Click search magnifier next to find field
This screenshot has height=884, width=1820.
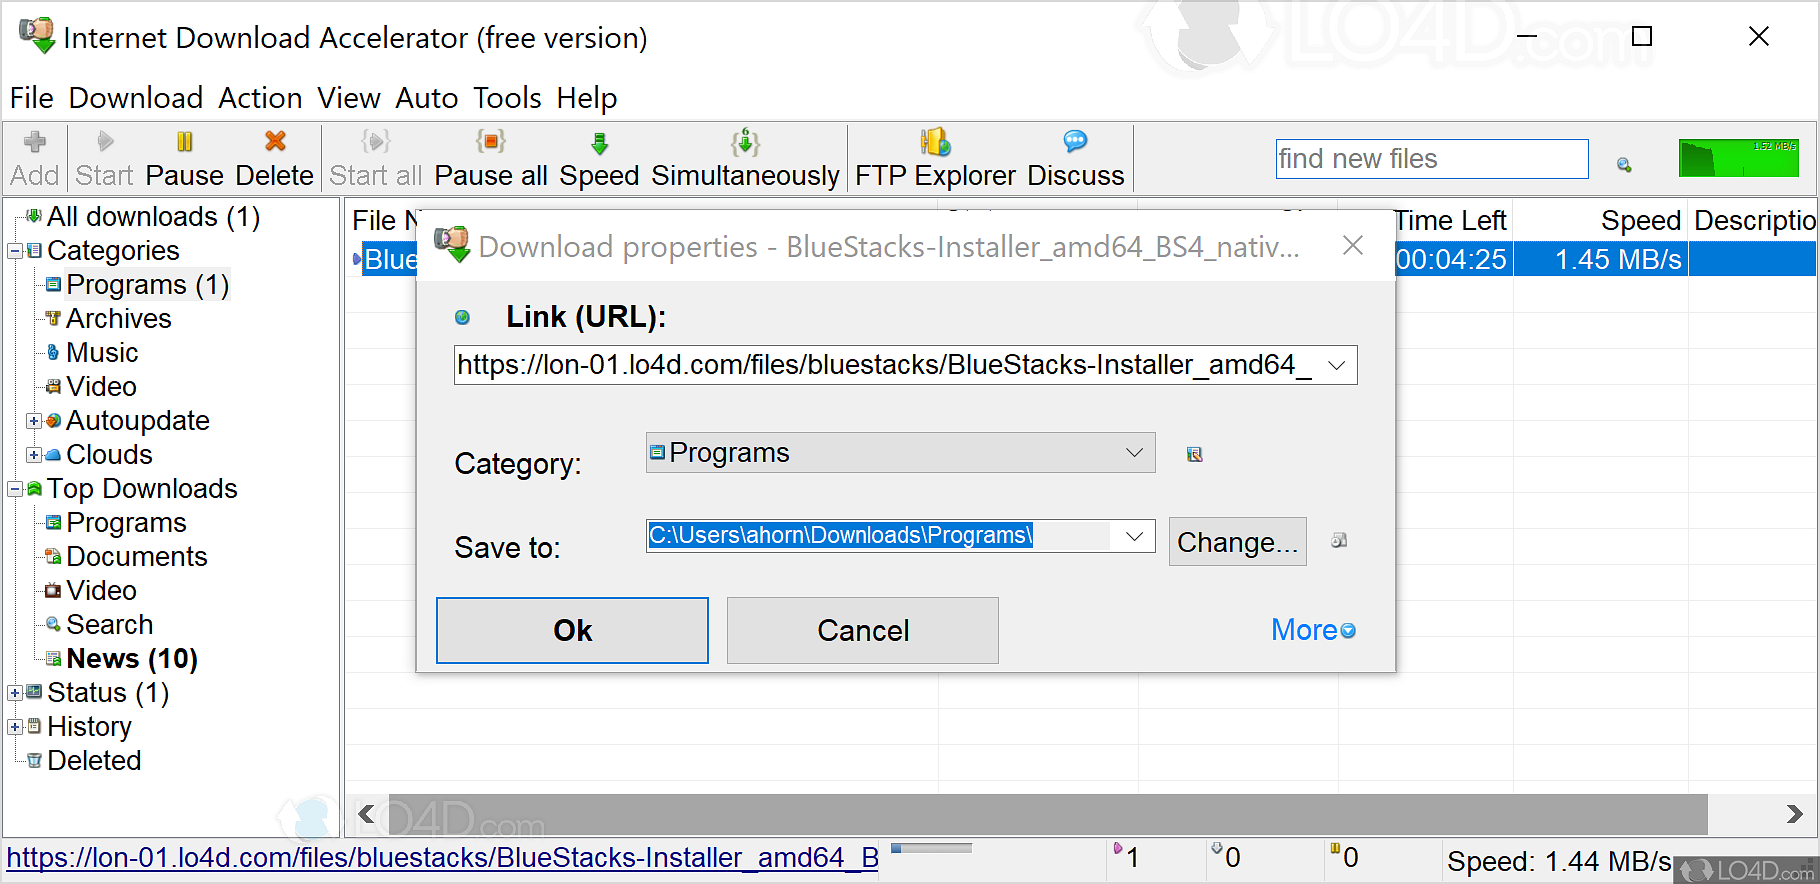[x=1624, y=164]
